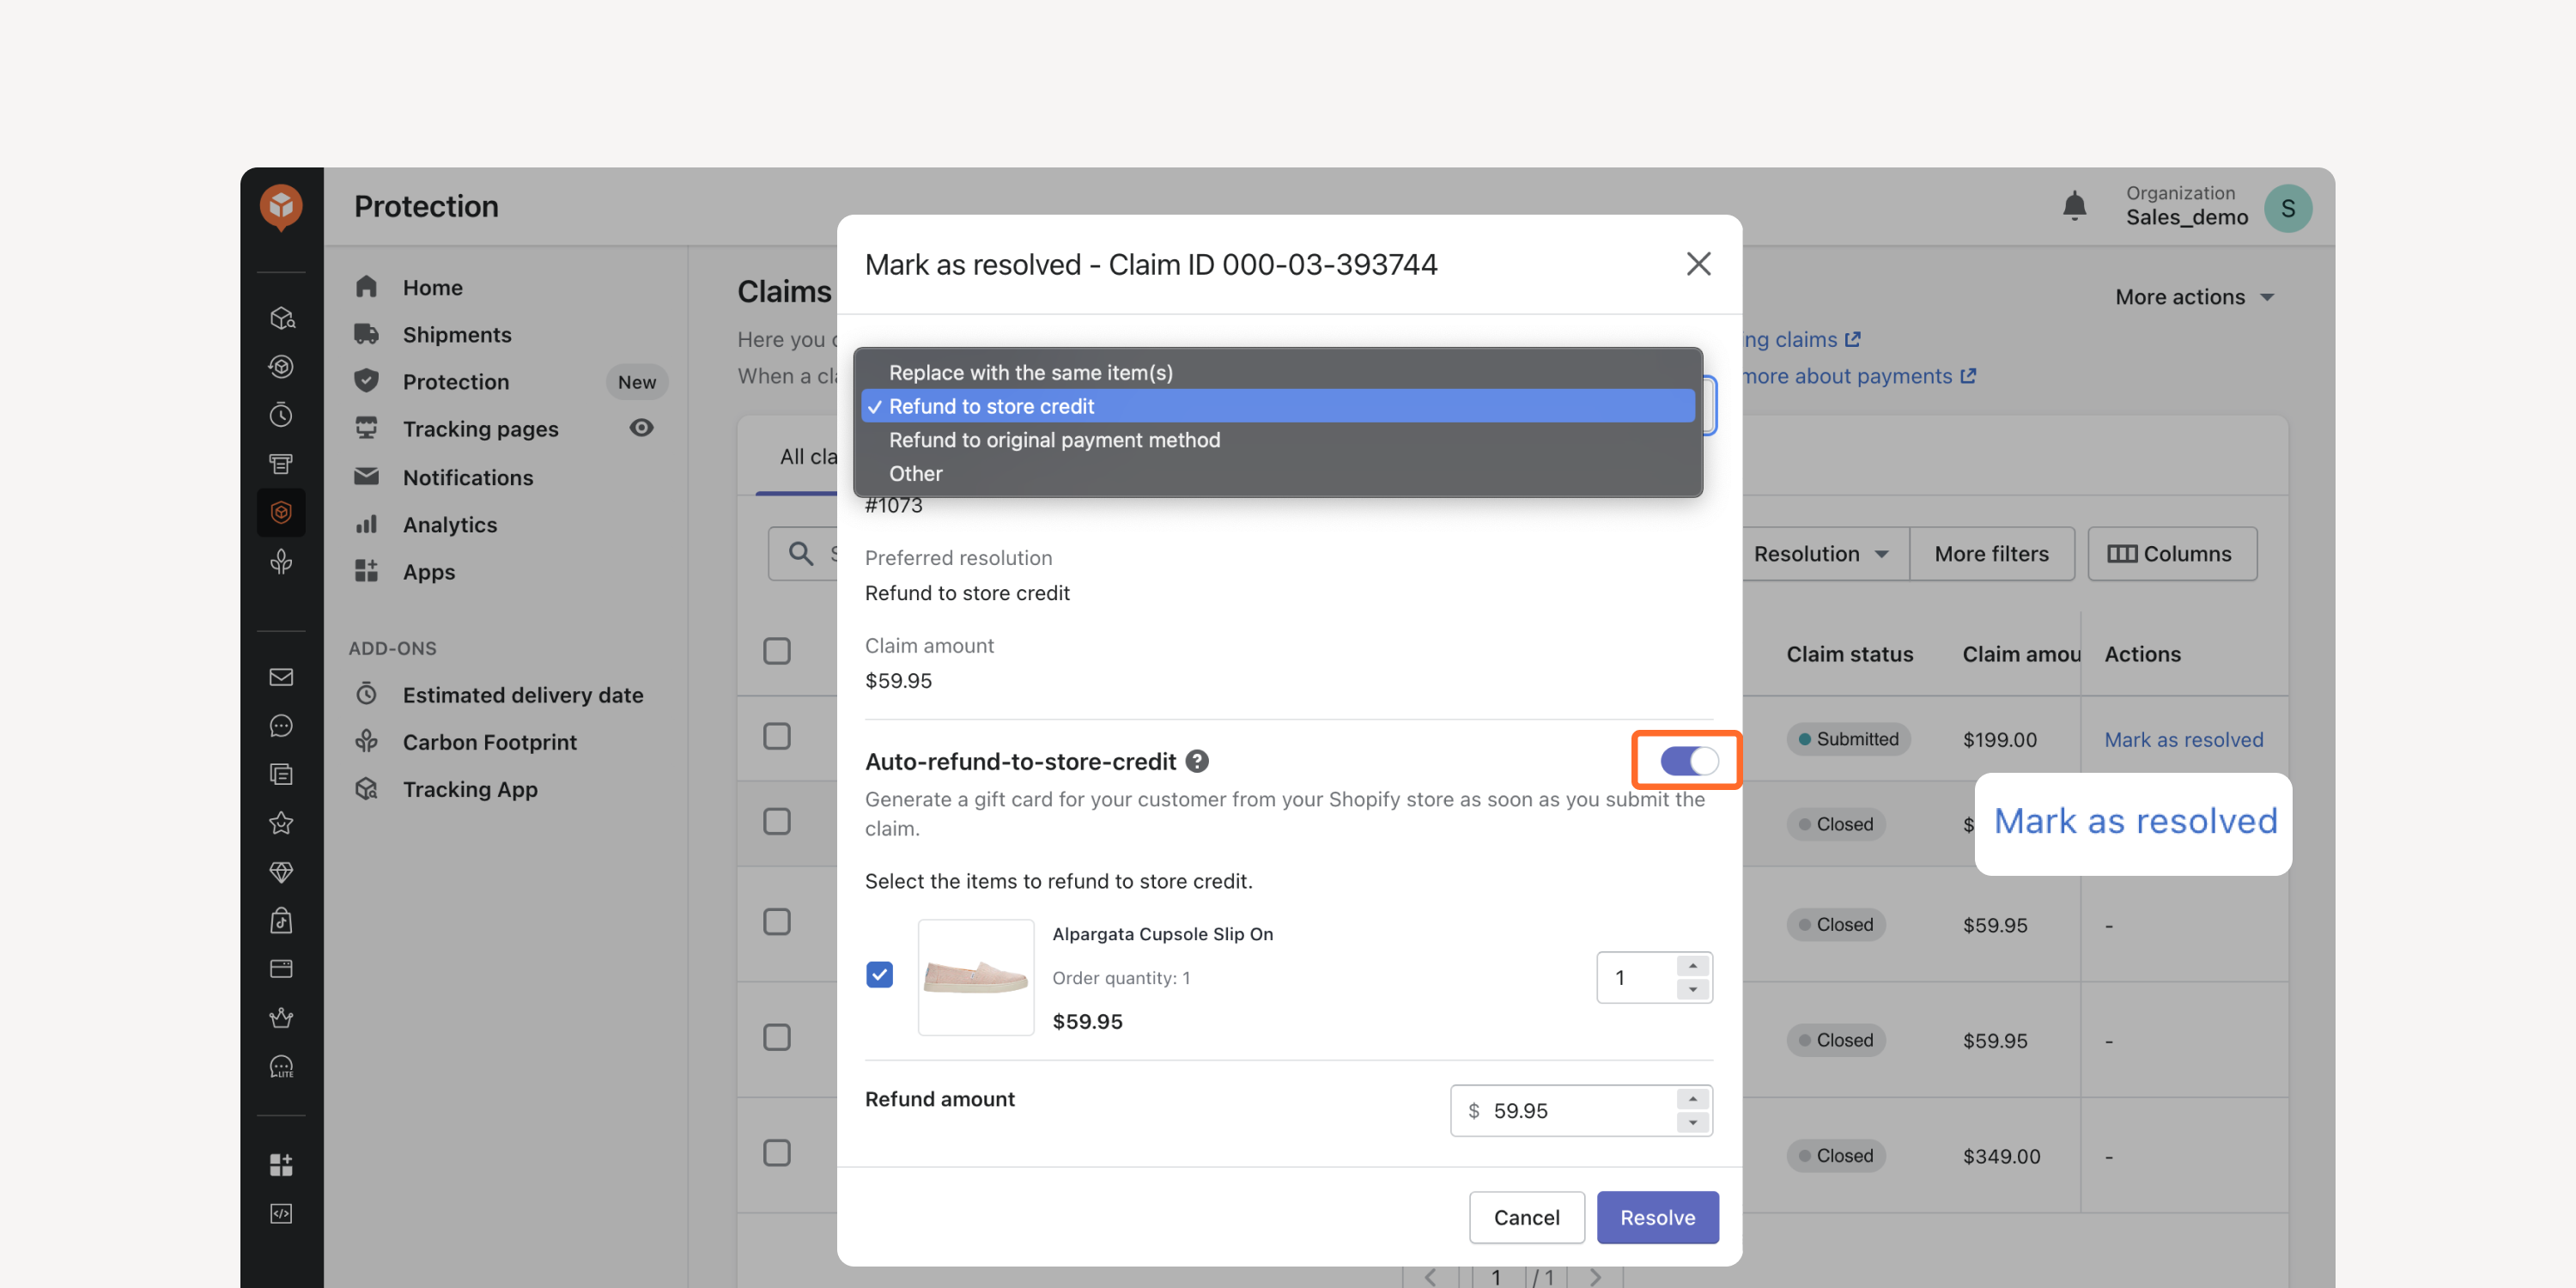Screen dimensions: 2576x1288
Task: Open the package search icon in dark rail
Action: pyautogui.click(x=281, y=318)
